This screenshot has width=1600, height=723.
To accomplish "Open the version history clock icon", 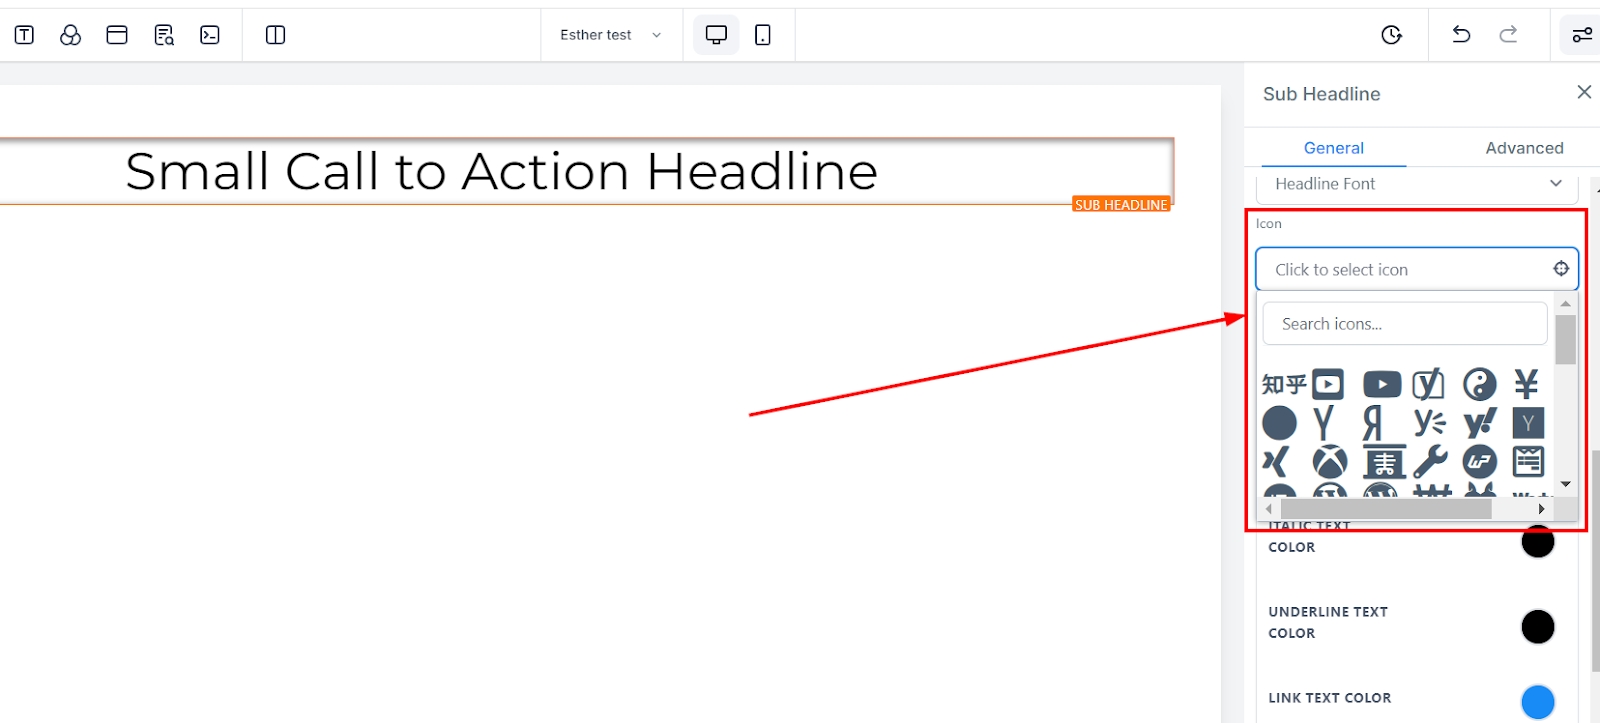I will [x=1391, y=35].
